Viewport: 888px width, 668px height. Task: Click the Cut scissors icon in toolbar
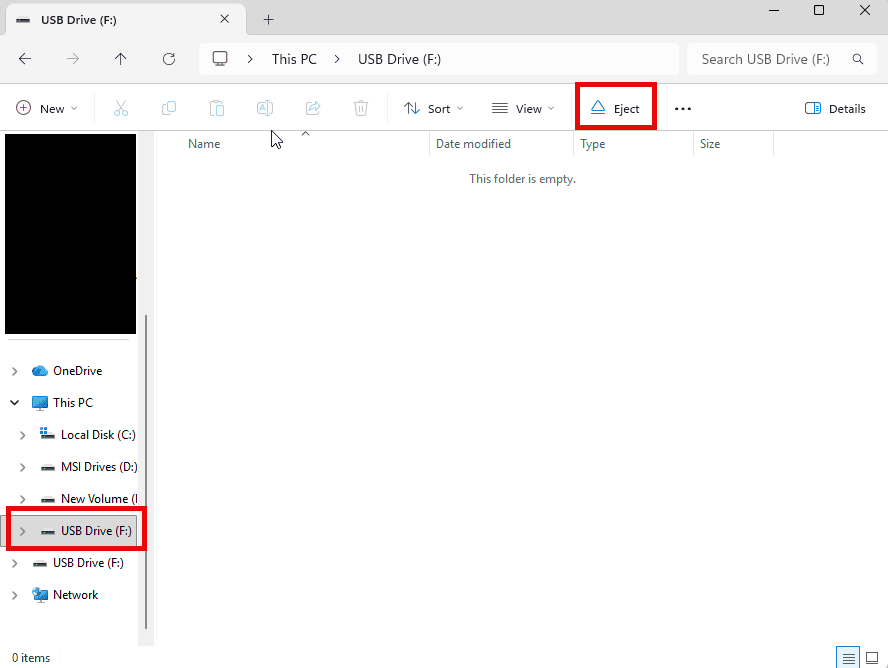(x=121, y=109)
